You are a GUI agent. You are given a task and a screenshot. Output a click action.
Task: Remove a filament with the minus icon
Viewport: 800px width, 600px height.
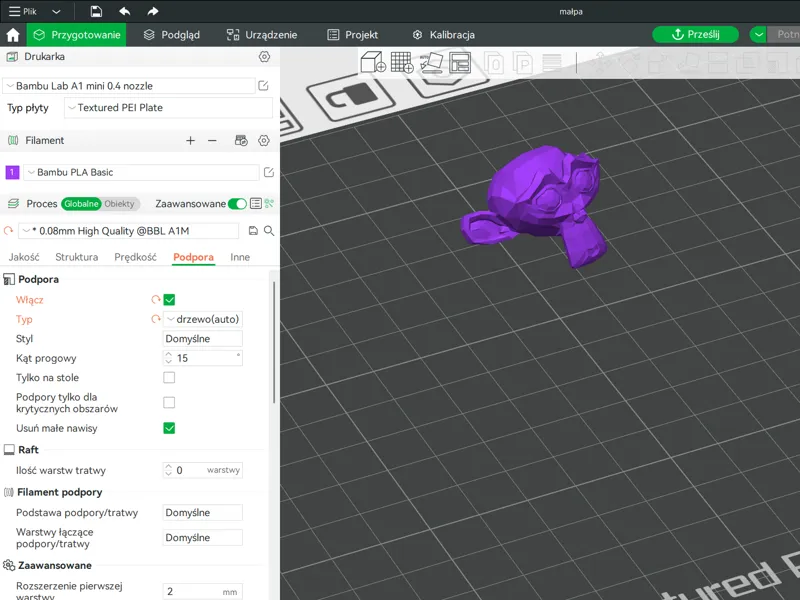click(x=212, y=140)
